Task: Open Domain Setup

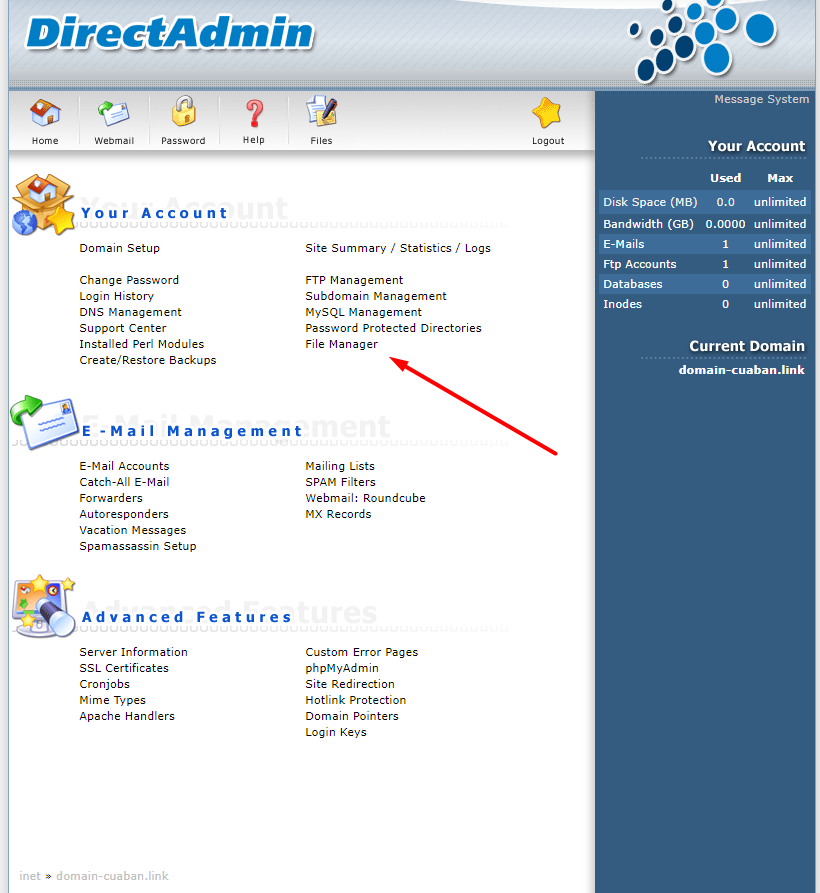Action: pyautogui.click(x=120, y=248)
